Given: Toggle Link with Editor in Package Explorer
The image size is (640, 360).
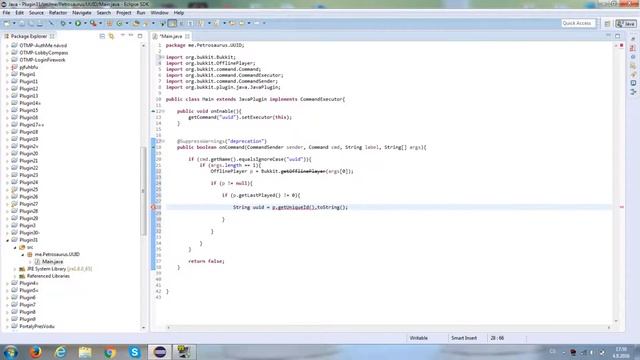Looking at the screenshot, I should 111,36.
